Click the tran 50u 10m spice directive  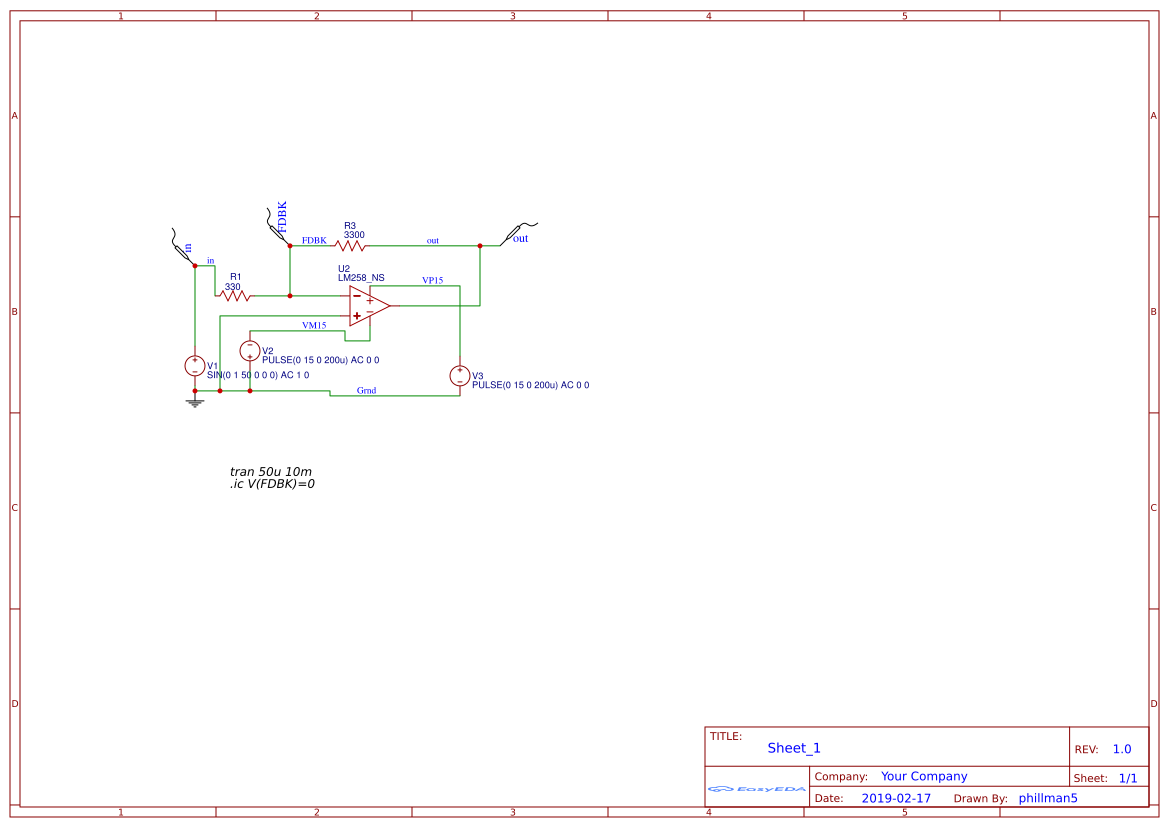click(x=270, y=470)
